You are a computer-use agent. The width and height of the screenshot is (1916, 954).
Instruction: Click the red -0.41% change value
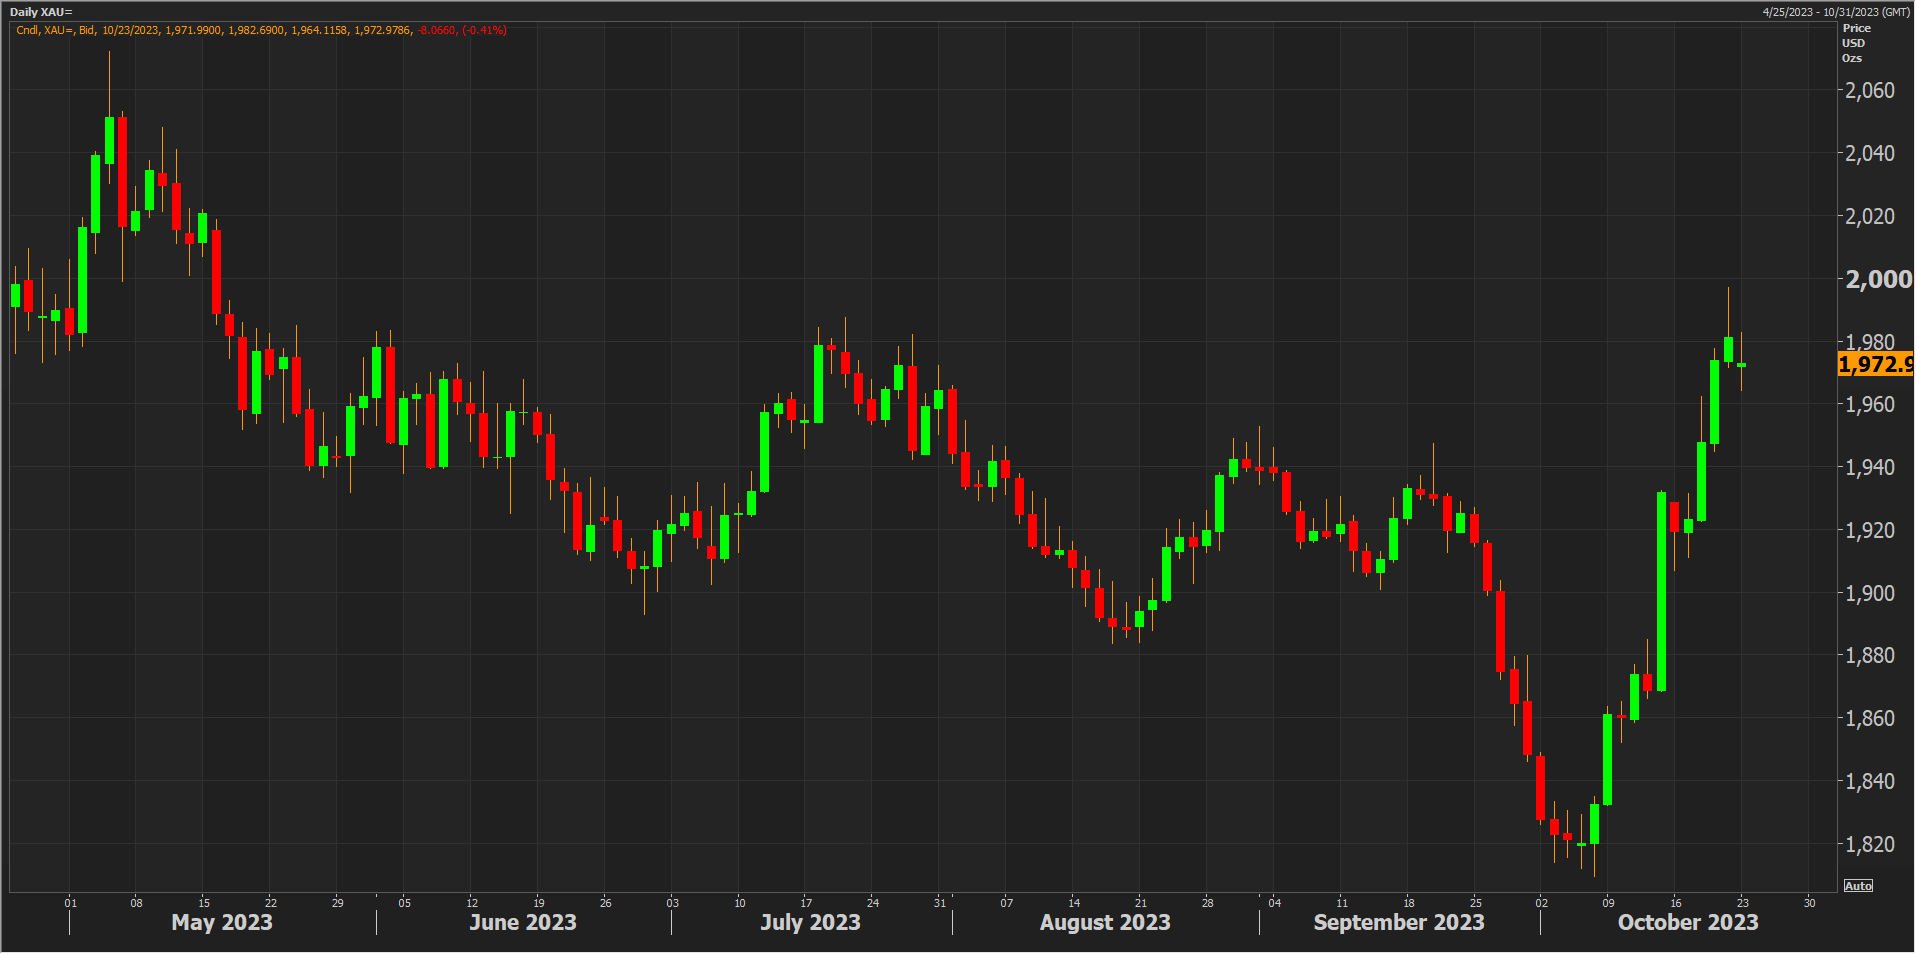point(484,30)
